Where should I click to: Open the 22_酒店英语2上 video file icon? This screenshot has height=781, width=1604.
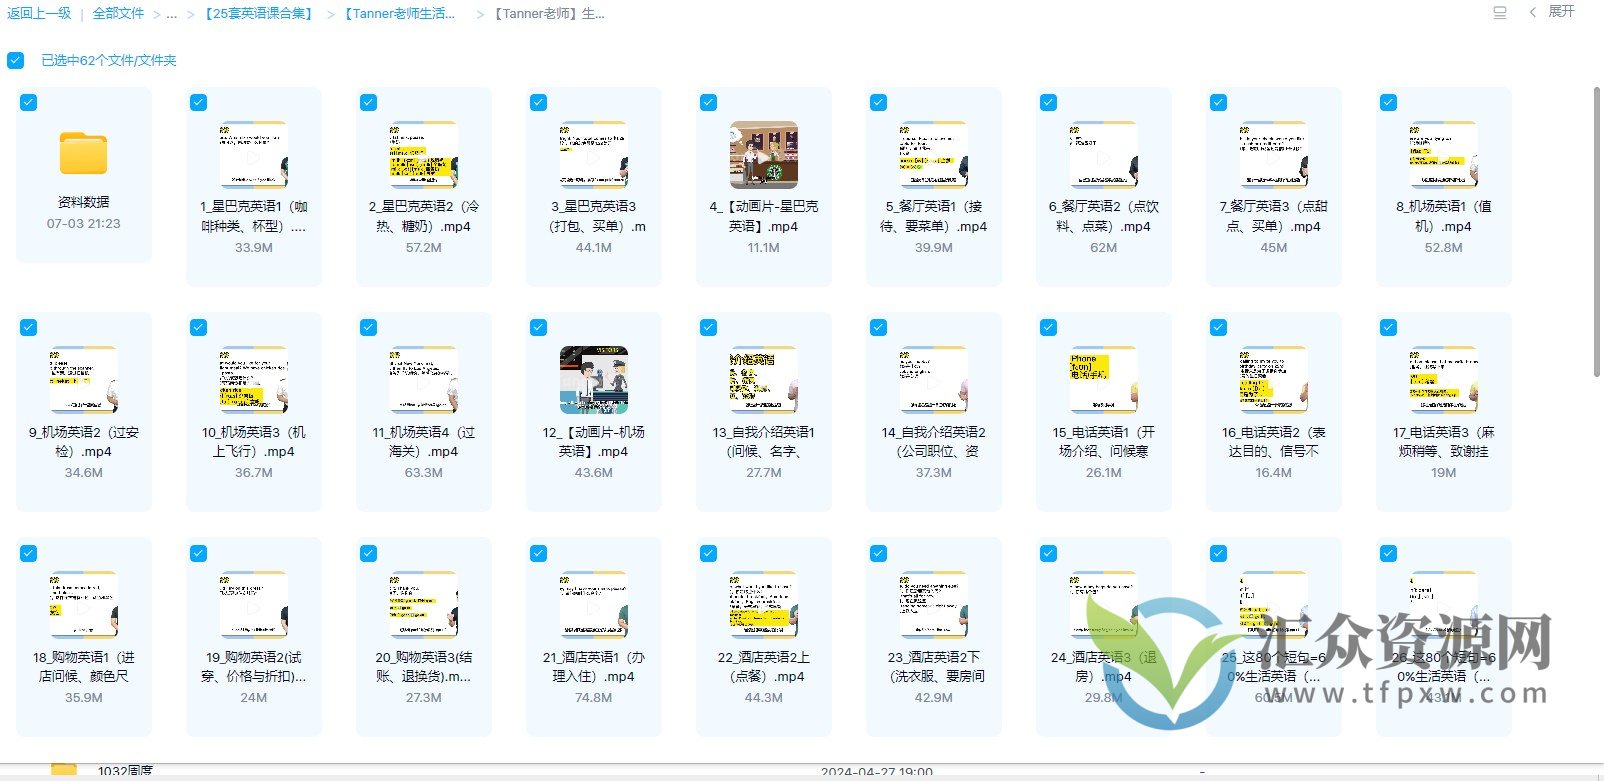763,605
